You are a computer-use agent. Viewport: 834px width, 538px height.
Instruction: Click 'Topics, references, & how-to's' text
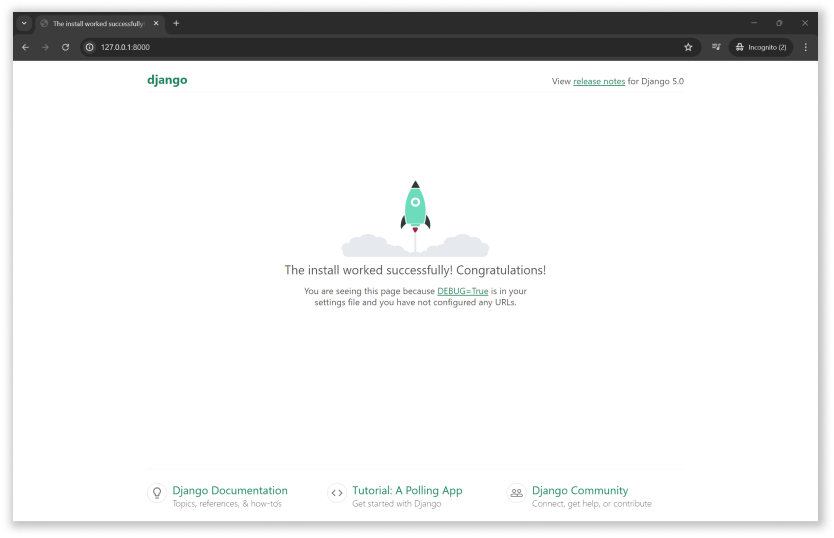click(227, 504)
